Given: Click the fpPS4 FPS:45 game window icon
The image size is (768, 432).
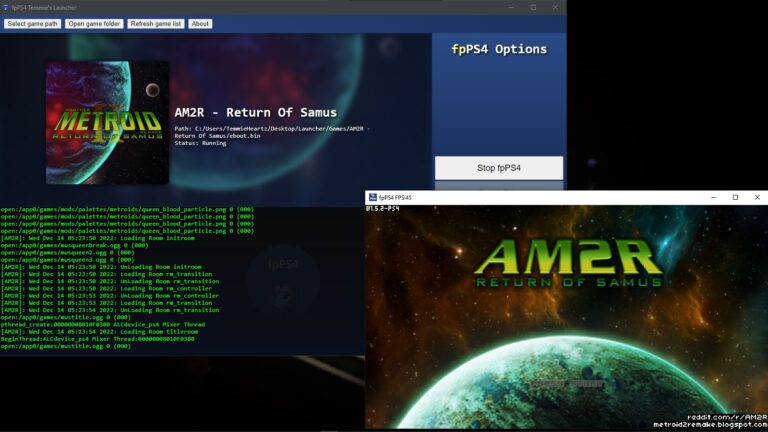Looking at the screenshot, I should click(x=373, y=197).
